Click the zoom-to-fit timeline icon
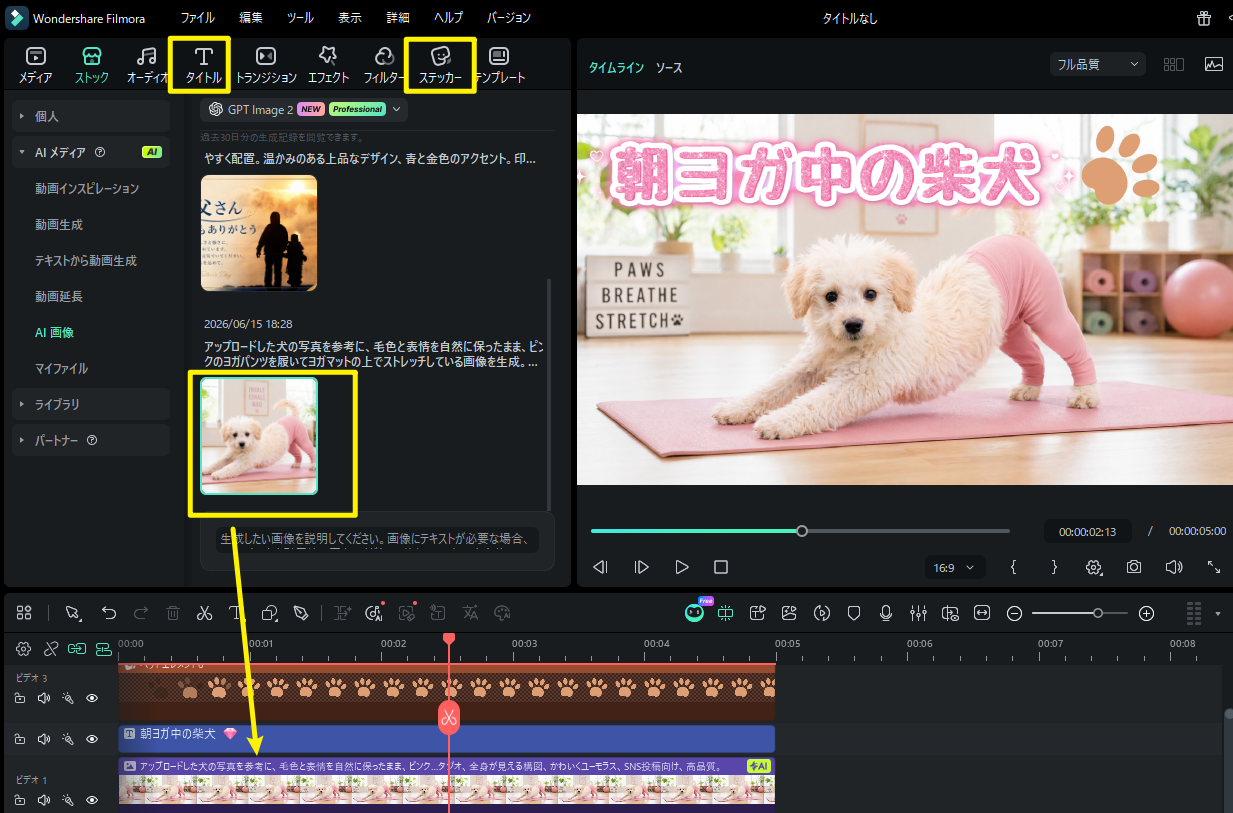Screen dimensions: 1233x813 point(982,613)
